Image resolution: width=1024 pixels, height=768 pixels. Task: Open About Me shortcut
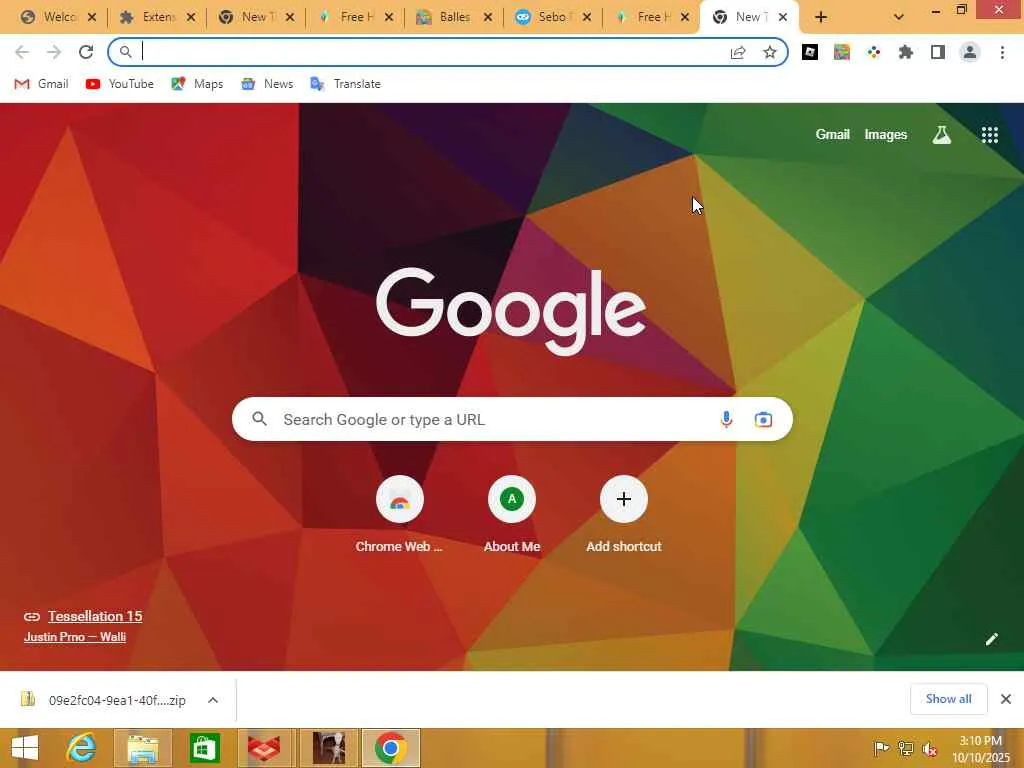[512, 516]
